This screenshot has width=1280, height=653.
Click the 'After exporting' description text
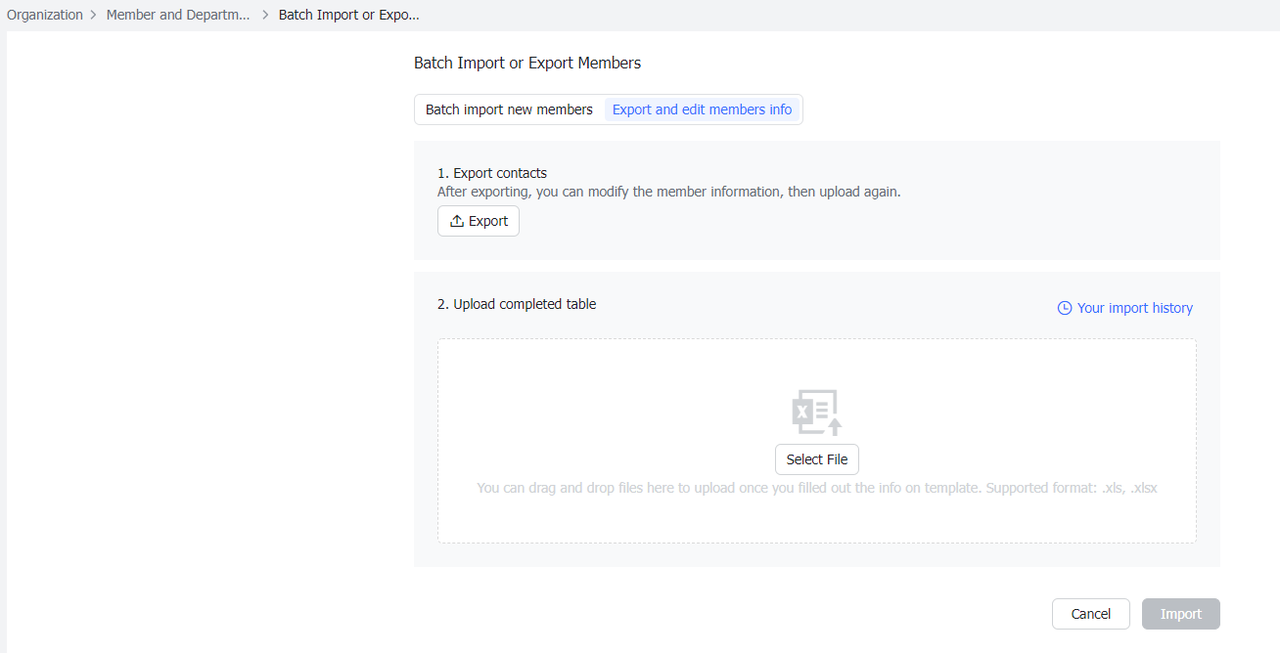click(x=668, y=191)
